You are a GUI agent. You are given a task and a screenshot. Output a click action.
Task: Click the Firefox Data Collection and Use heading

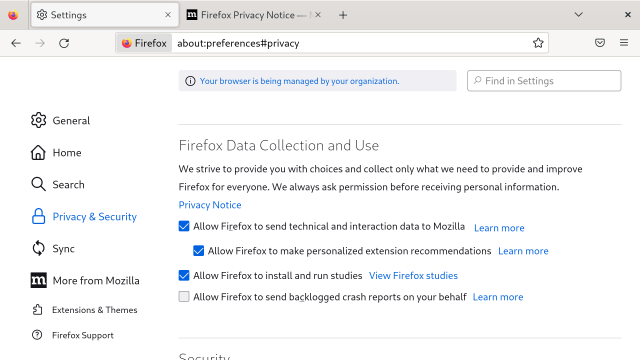click(279, 145)
